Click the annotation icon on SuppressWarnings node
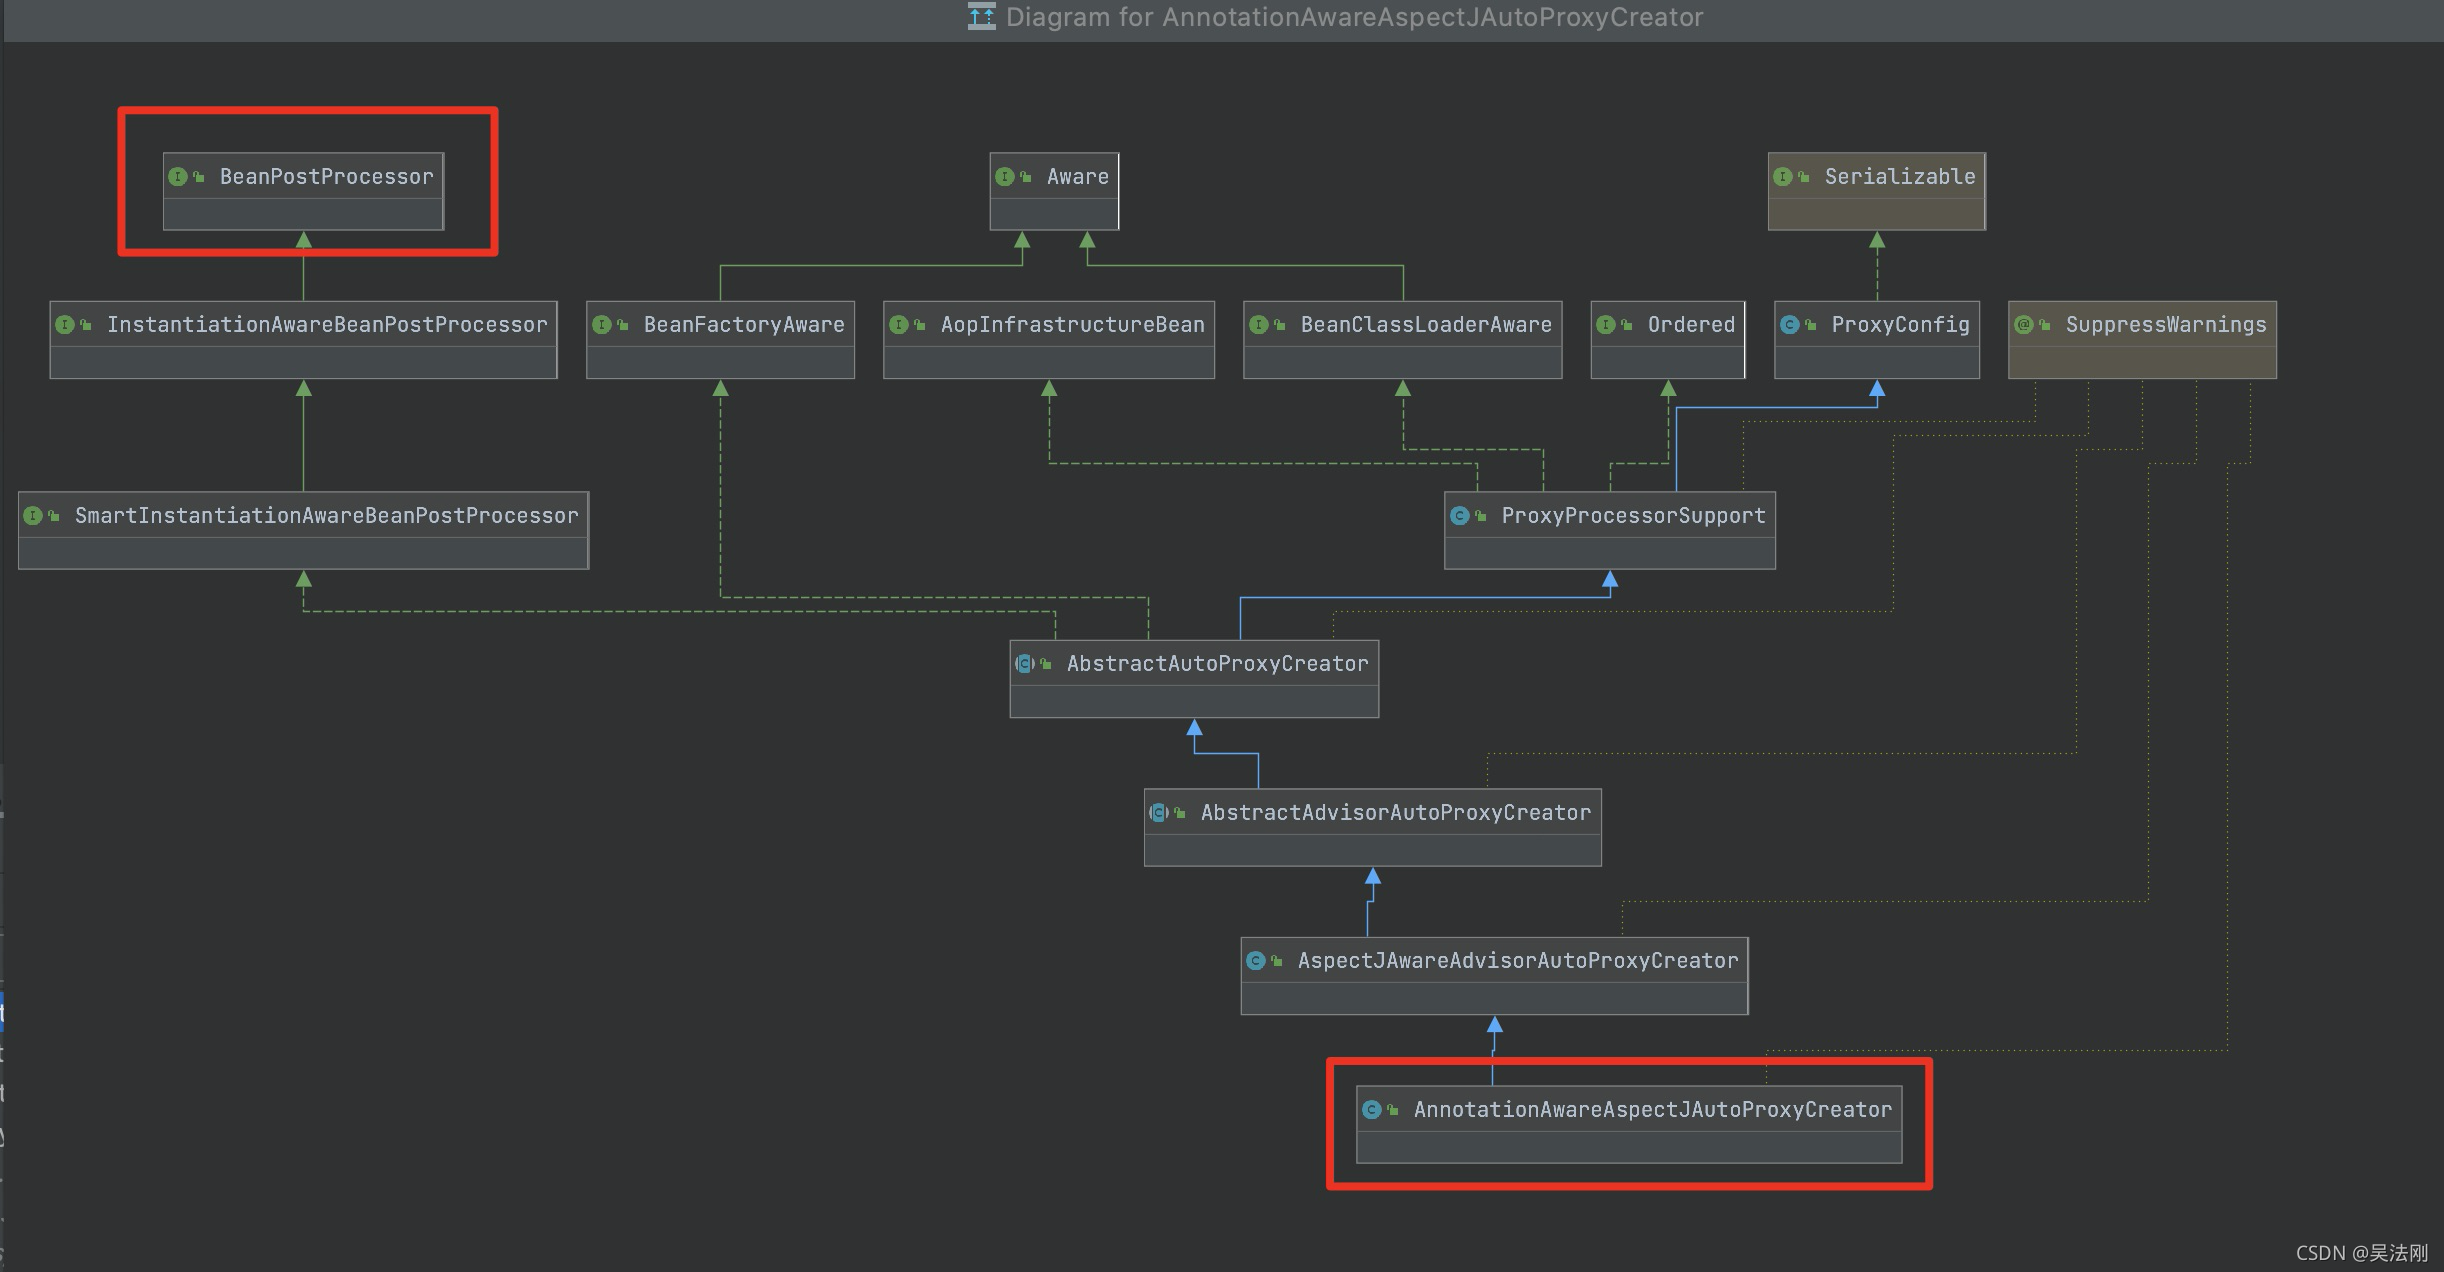 2024,325
